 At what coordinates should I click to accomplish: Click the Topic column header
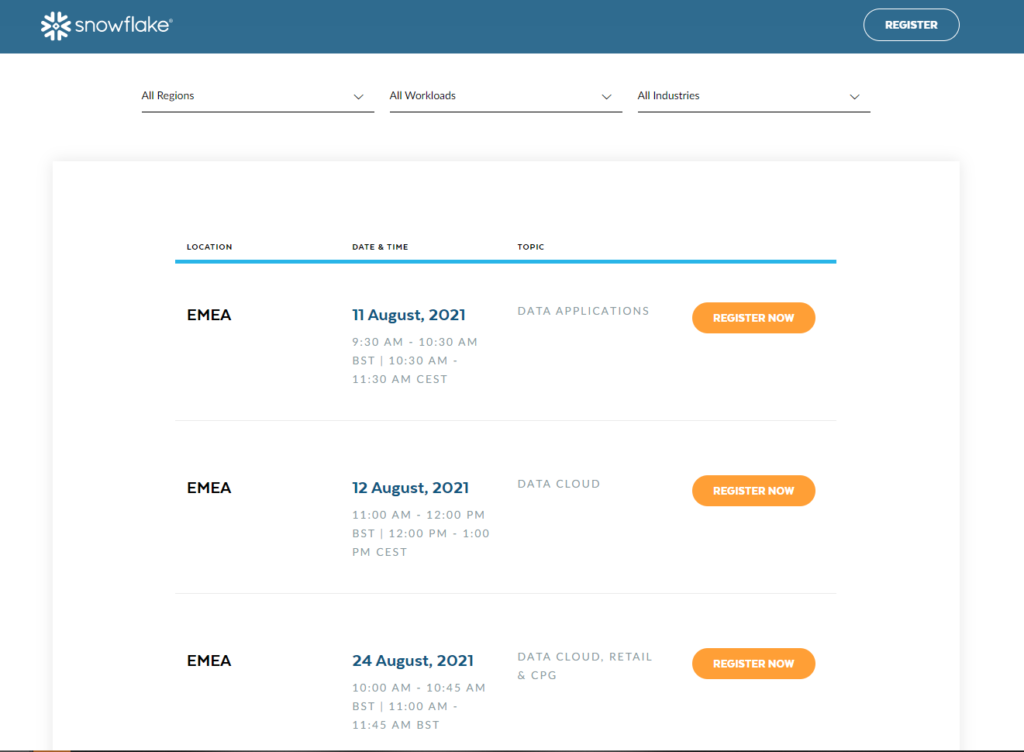click(x=531, y=247)
